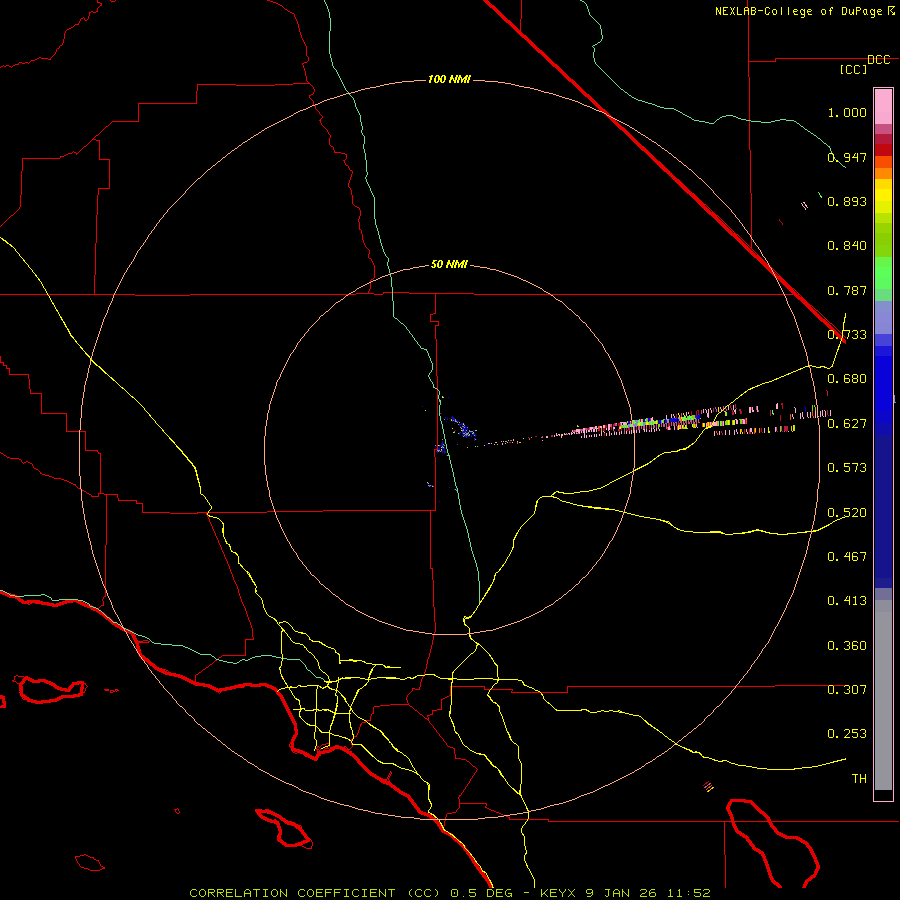The width and height of the screenshot is (900, 900).
Task: Click the CORRELATION COEFFICIENT (CC) caption text
Action: click(x=316, y=893)
